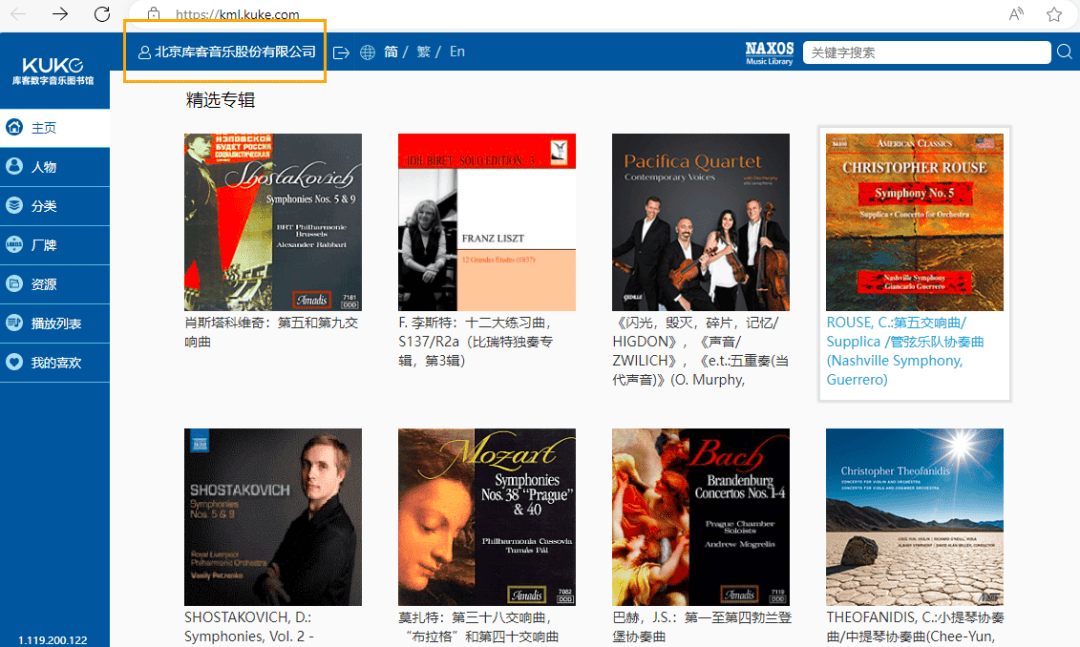Open the Christopher Rouse Symphony No. 5 album cover
This screenshot has width=1080, height=647.
click(914, 222)
